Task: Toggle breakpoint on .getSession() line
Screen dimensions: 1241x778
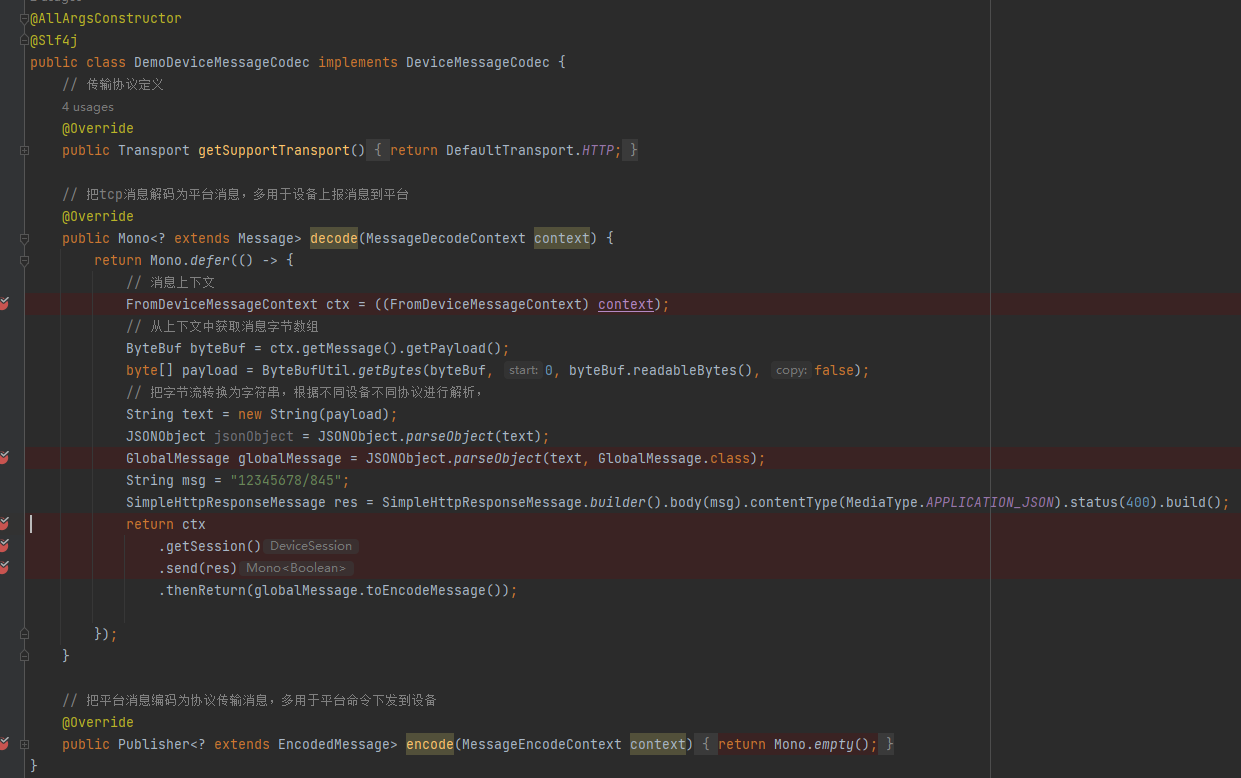Action: pyautogui.click(x=4, y=546)
